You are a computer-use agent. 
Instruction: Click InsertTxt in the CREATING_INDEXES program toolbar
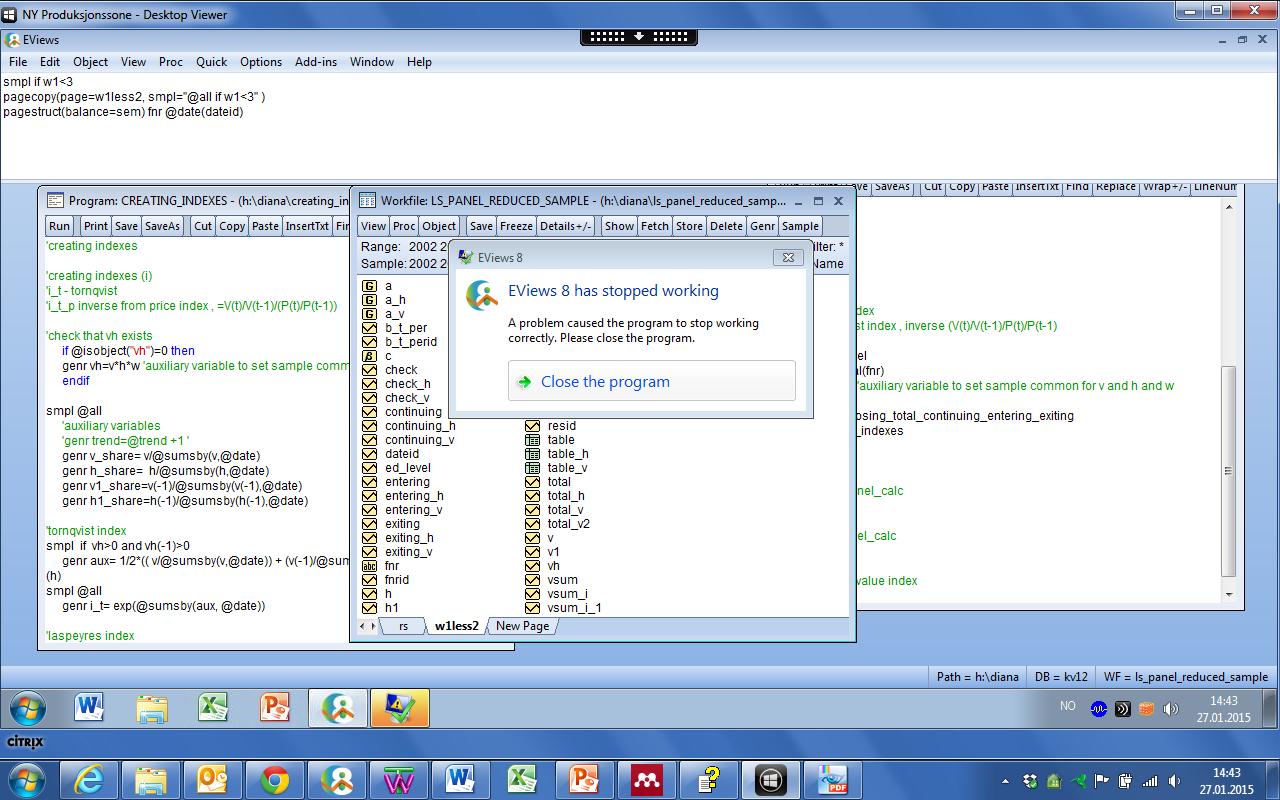tap(307, 226)
